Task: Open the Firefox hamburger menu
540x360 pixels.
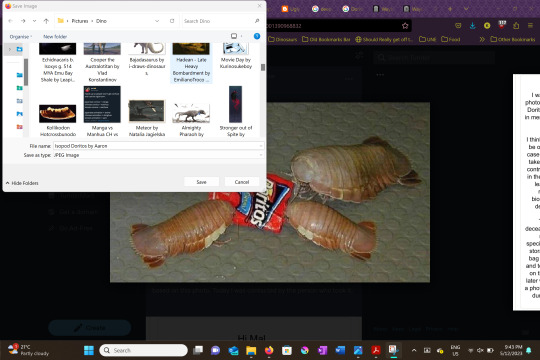Action: [530, 25]
